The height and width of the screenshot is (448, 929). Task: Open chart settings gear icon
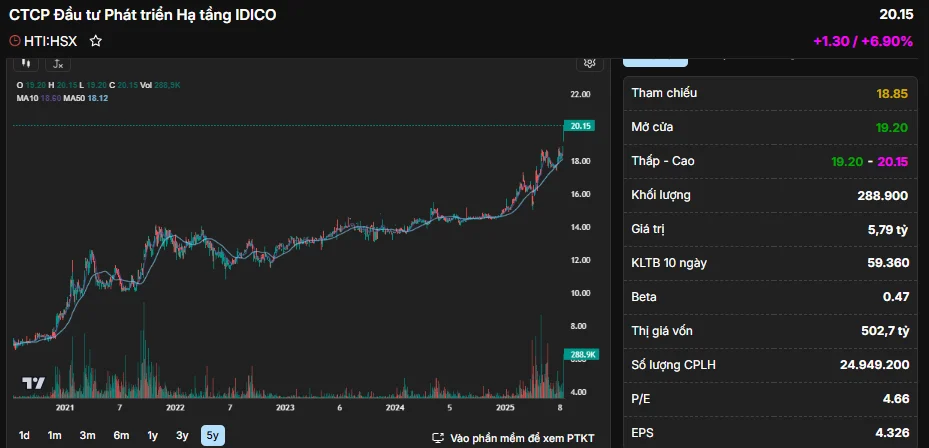pyautogui.click(x=591, y=63)
